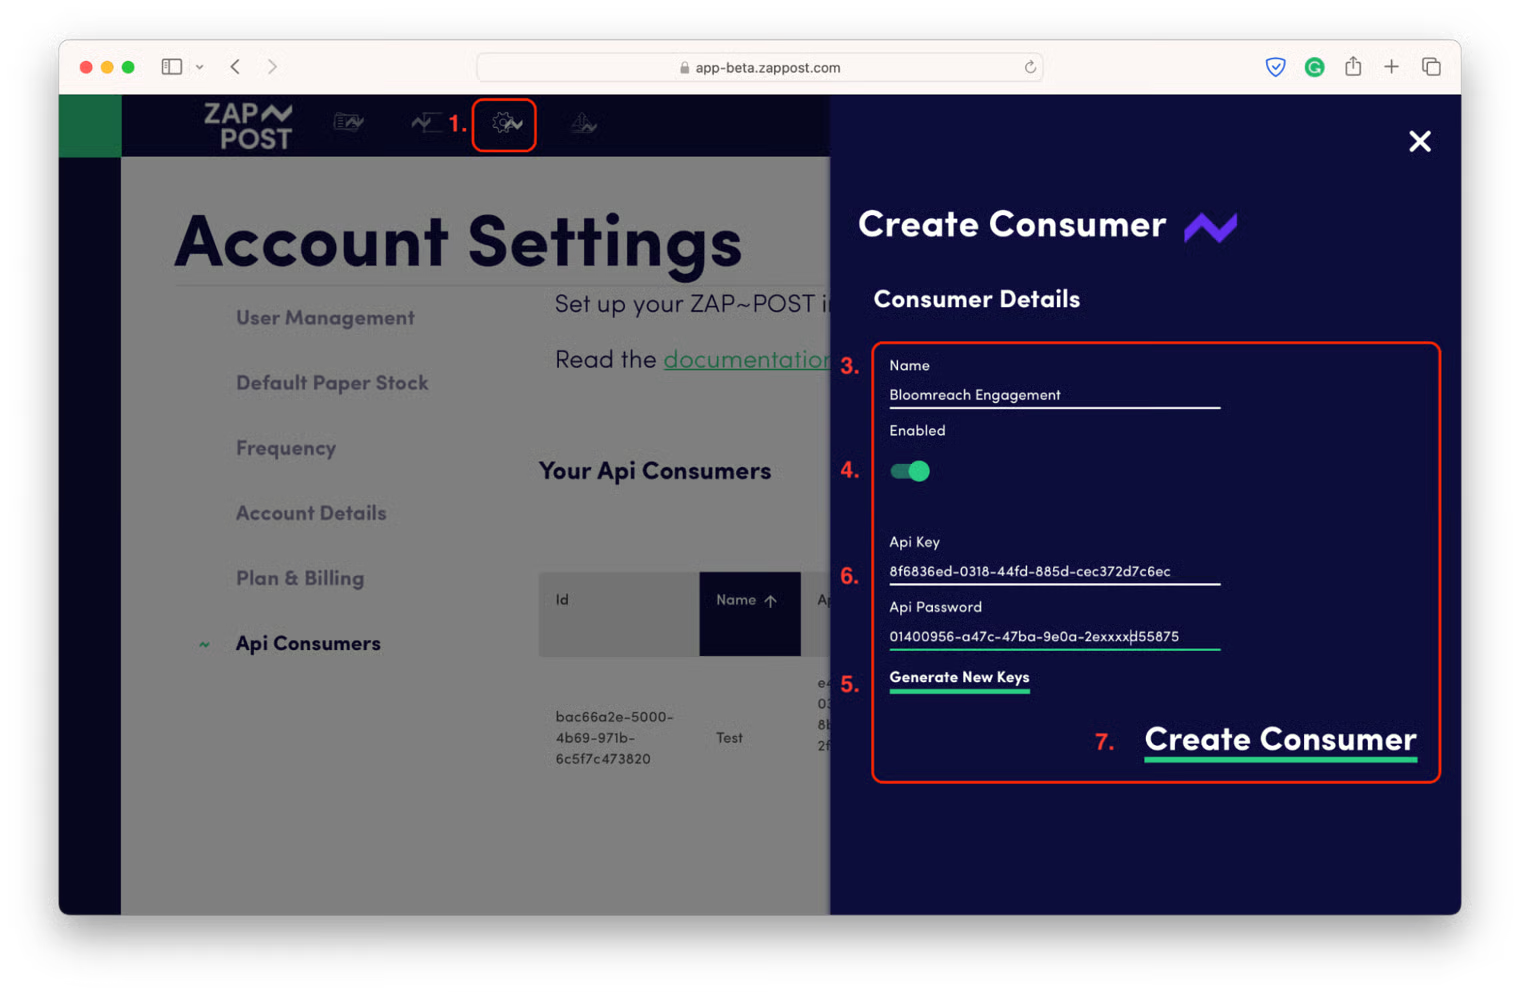Click the Share button in Safari's toolbar
This screenshot has height=993, width=1520.
(x=1353, y=66)
